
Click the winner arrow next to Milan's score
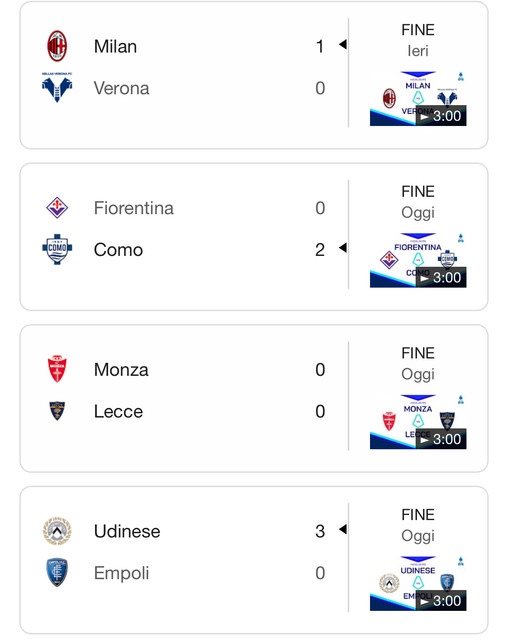pyautogui.click(x=343, y=44)
